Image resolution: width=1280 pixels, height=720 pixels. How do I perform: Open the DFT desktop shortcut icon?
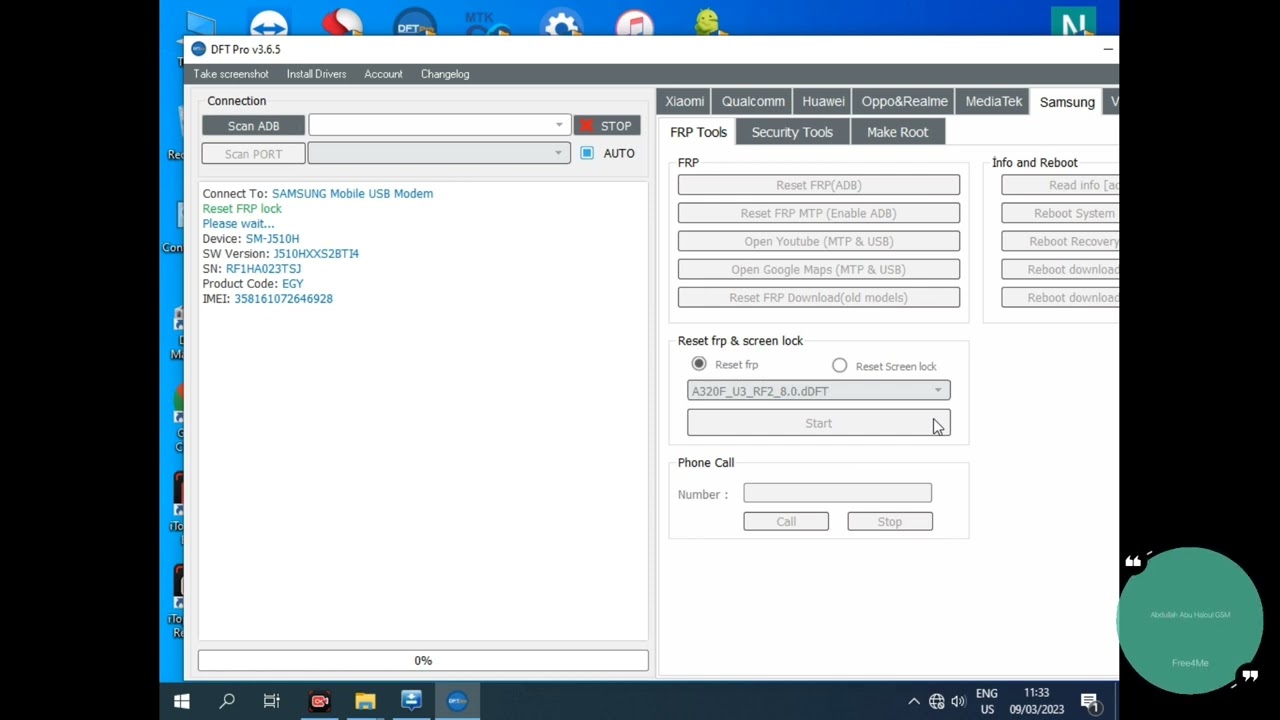[x=415, y=22]
